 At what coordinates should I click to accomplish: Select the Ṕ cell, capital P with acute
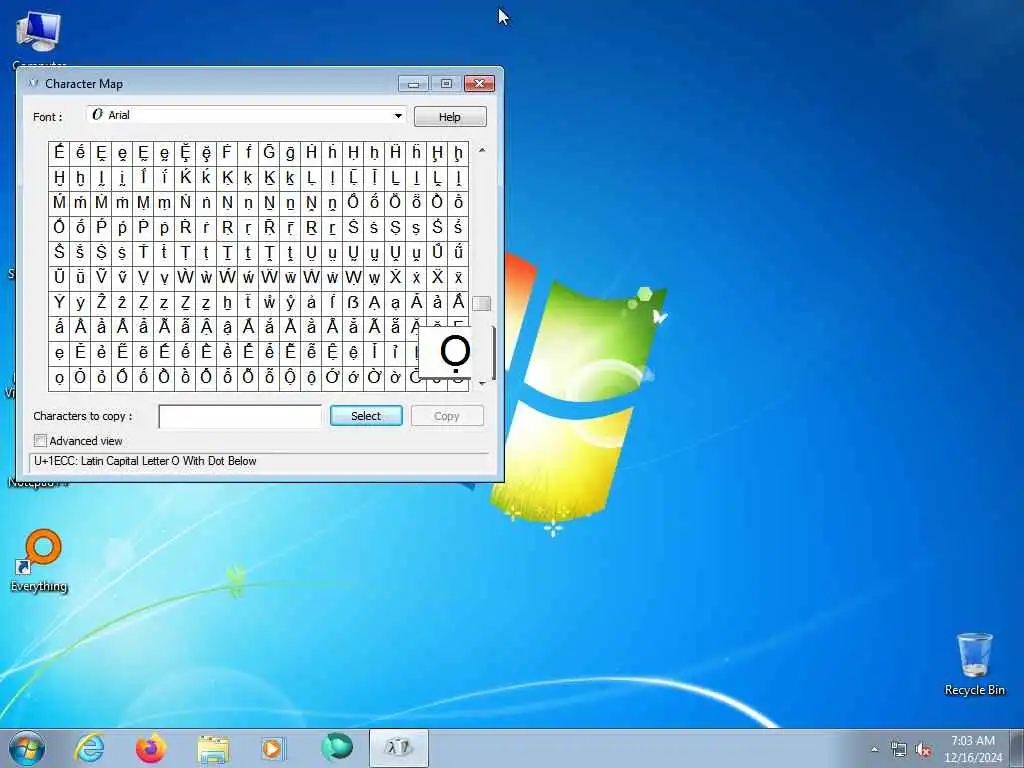tap(101, 227)
